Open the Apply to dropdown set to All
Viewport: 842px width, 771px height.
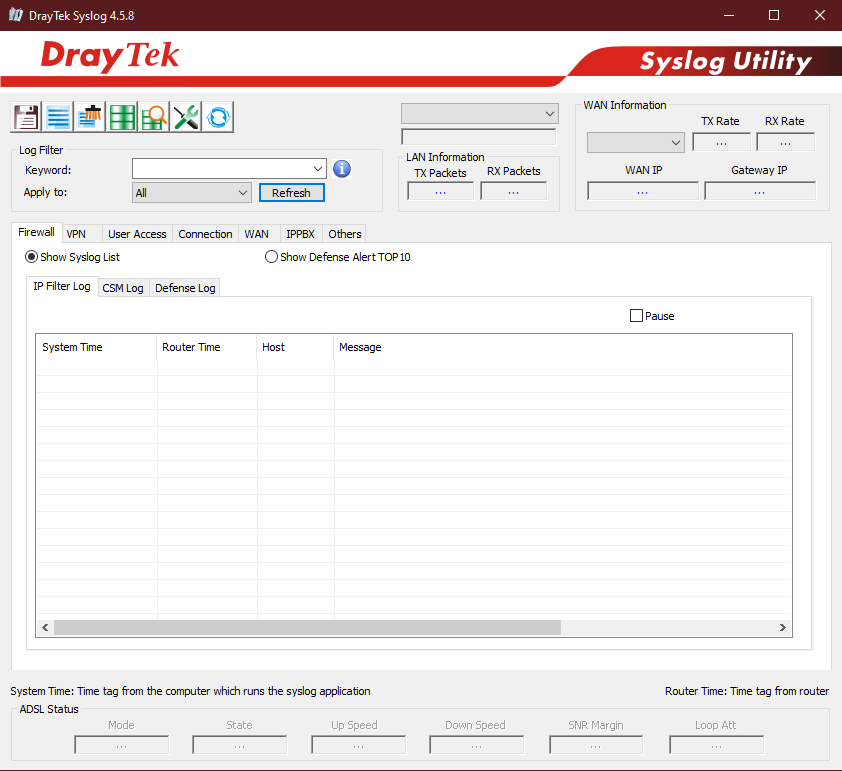pos(192,193)
